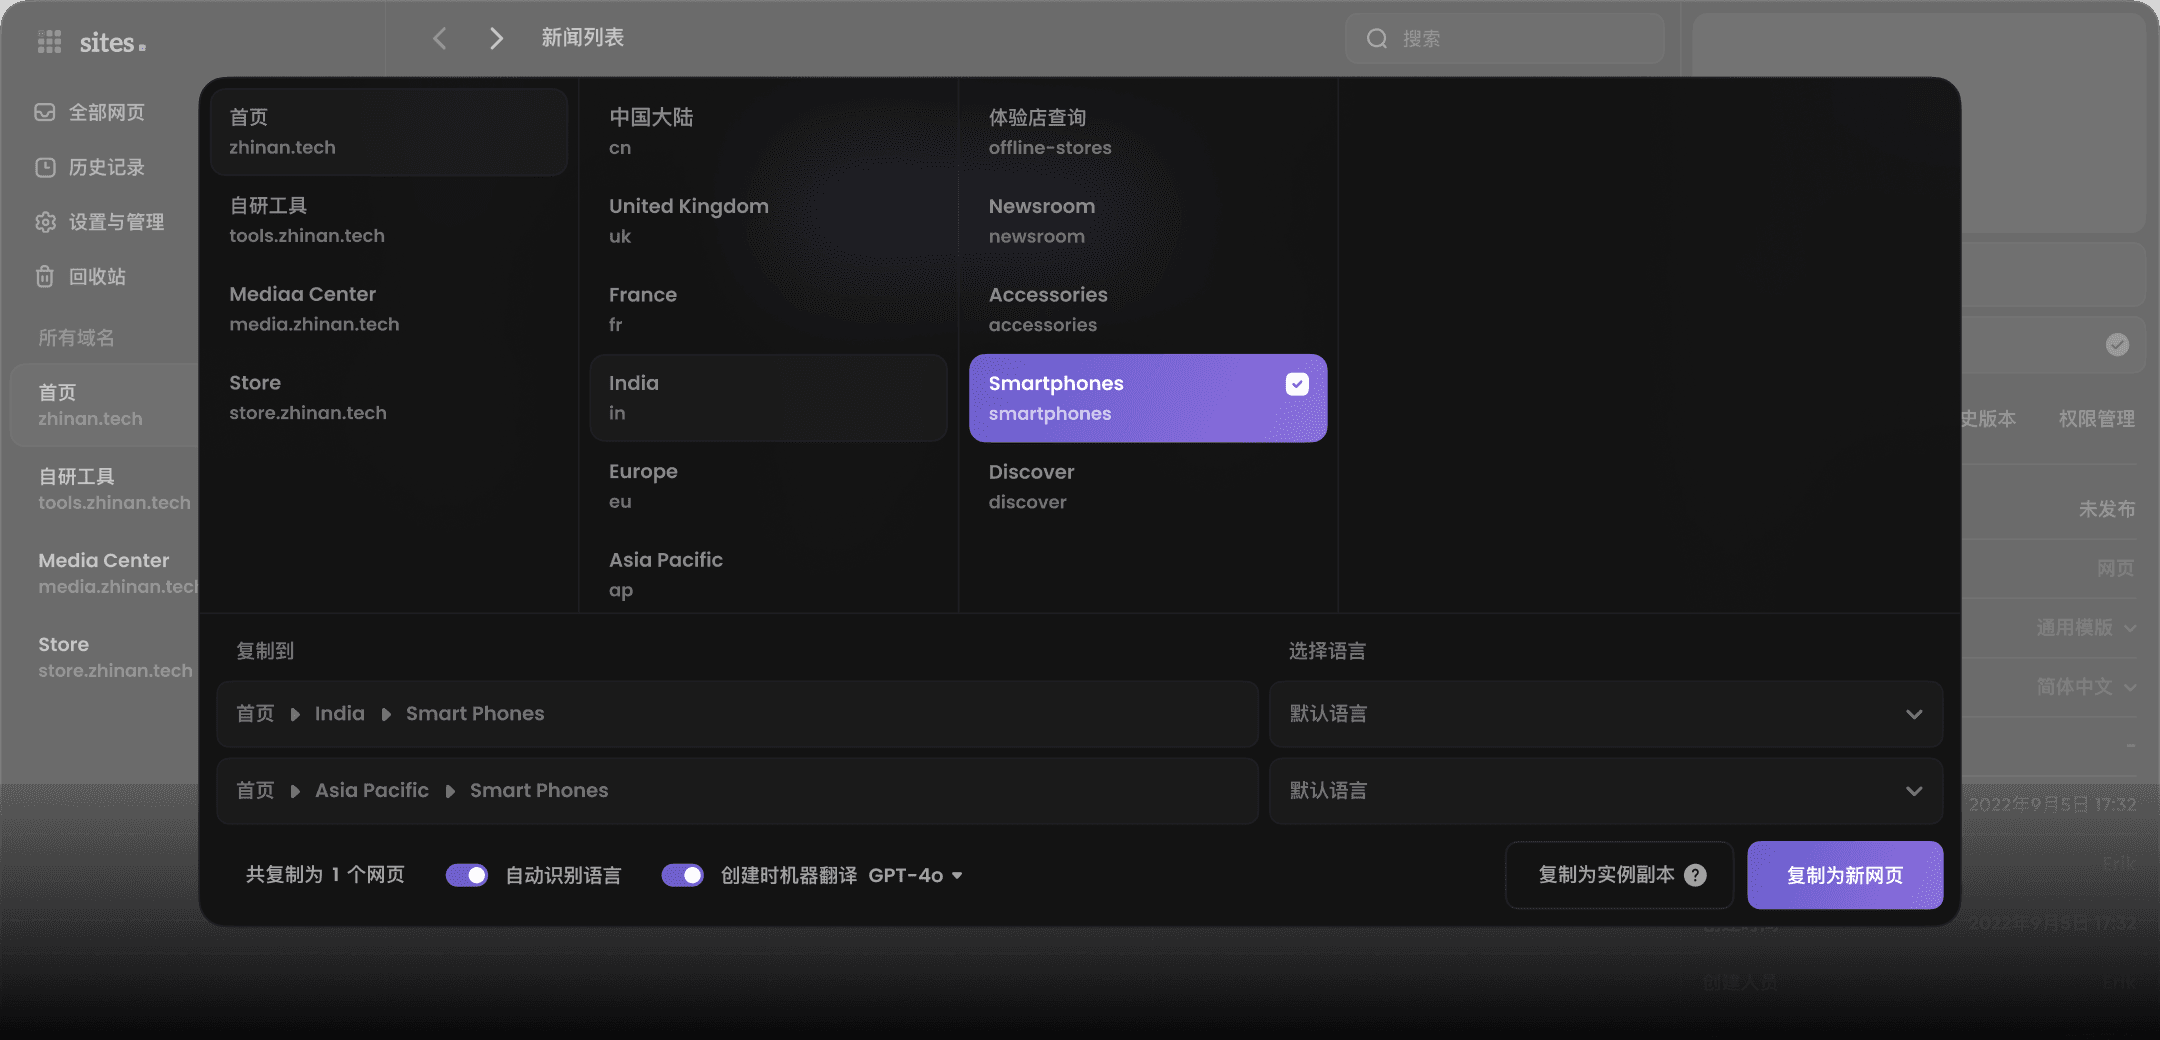Select 首页 zhinan.tech in the dialog
This screenshot has height=1040, width=2160.
pyautogui.click(x=389, y=132)
